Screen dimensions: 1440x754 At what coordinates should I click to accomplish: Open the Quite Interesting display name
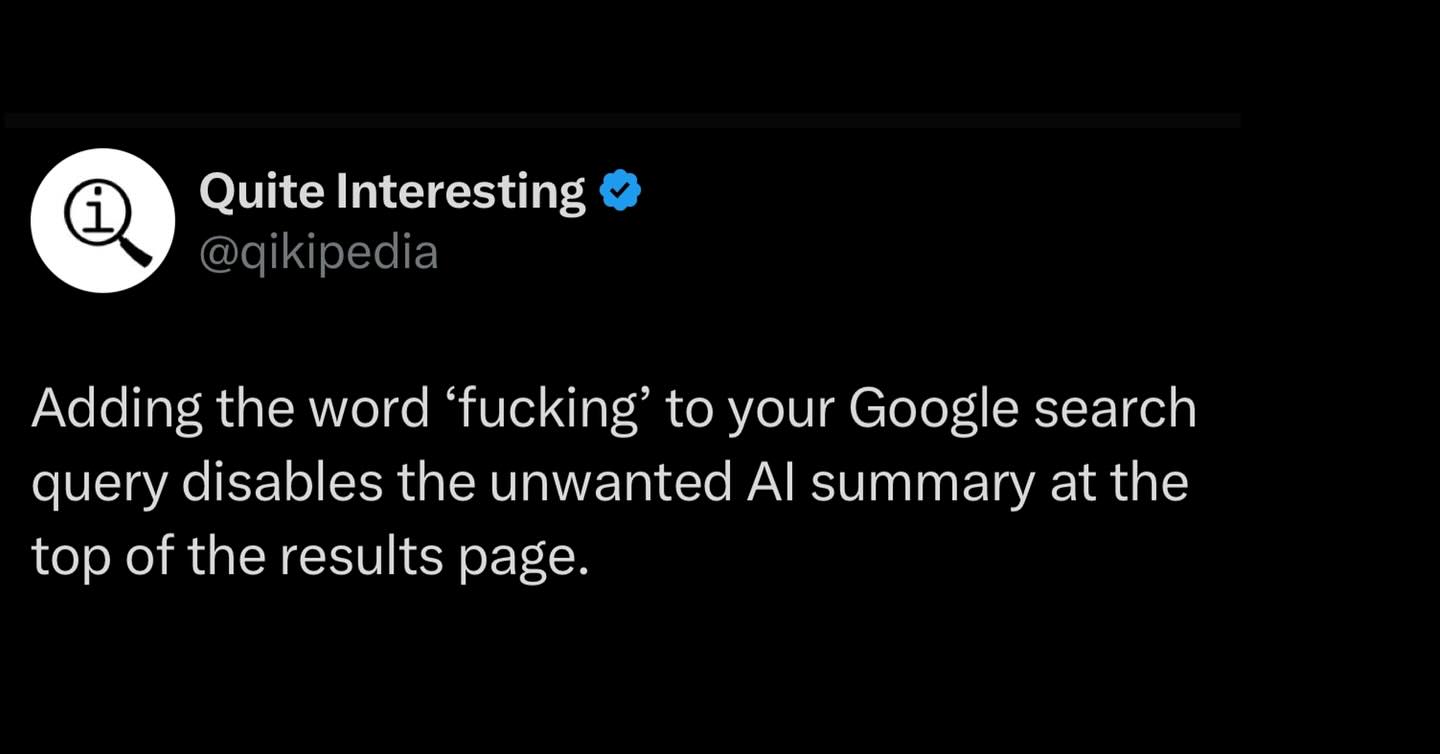point(392,192)
